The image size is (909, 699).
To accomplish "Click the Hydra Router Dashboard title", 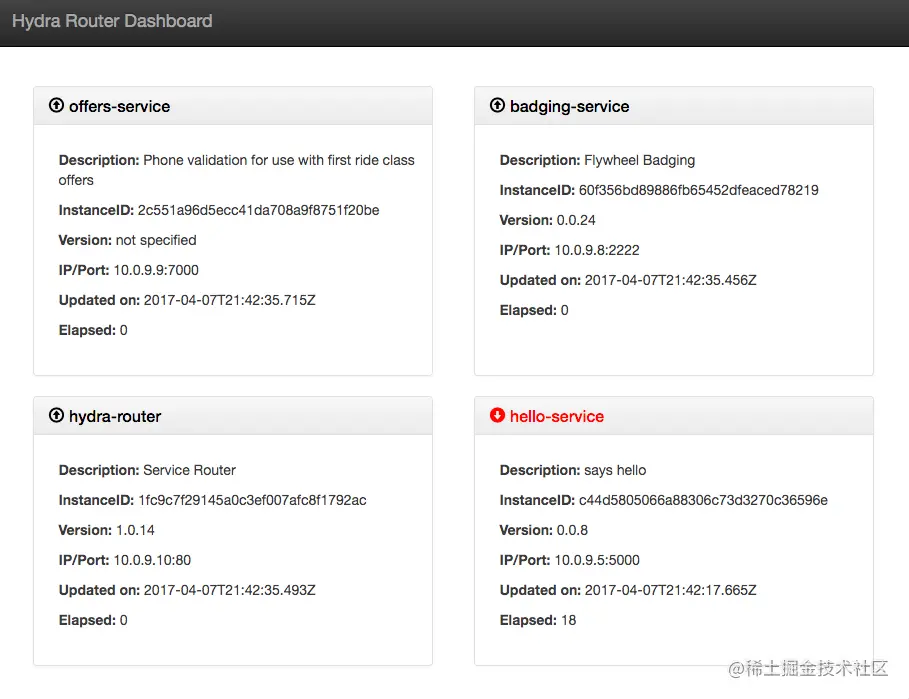I will pyautogui.click(x=112, y=21).
